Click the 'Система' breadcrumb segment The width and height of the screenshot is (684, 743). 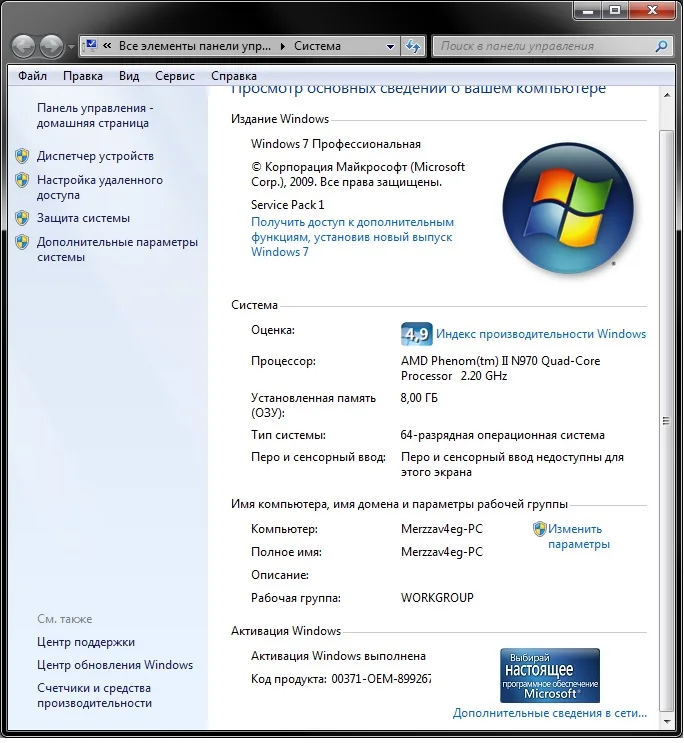pos(317,46)
